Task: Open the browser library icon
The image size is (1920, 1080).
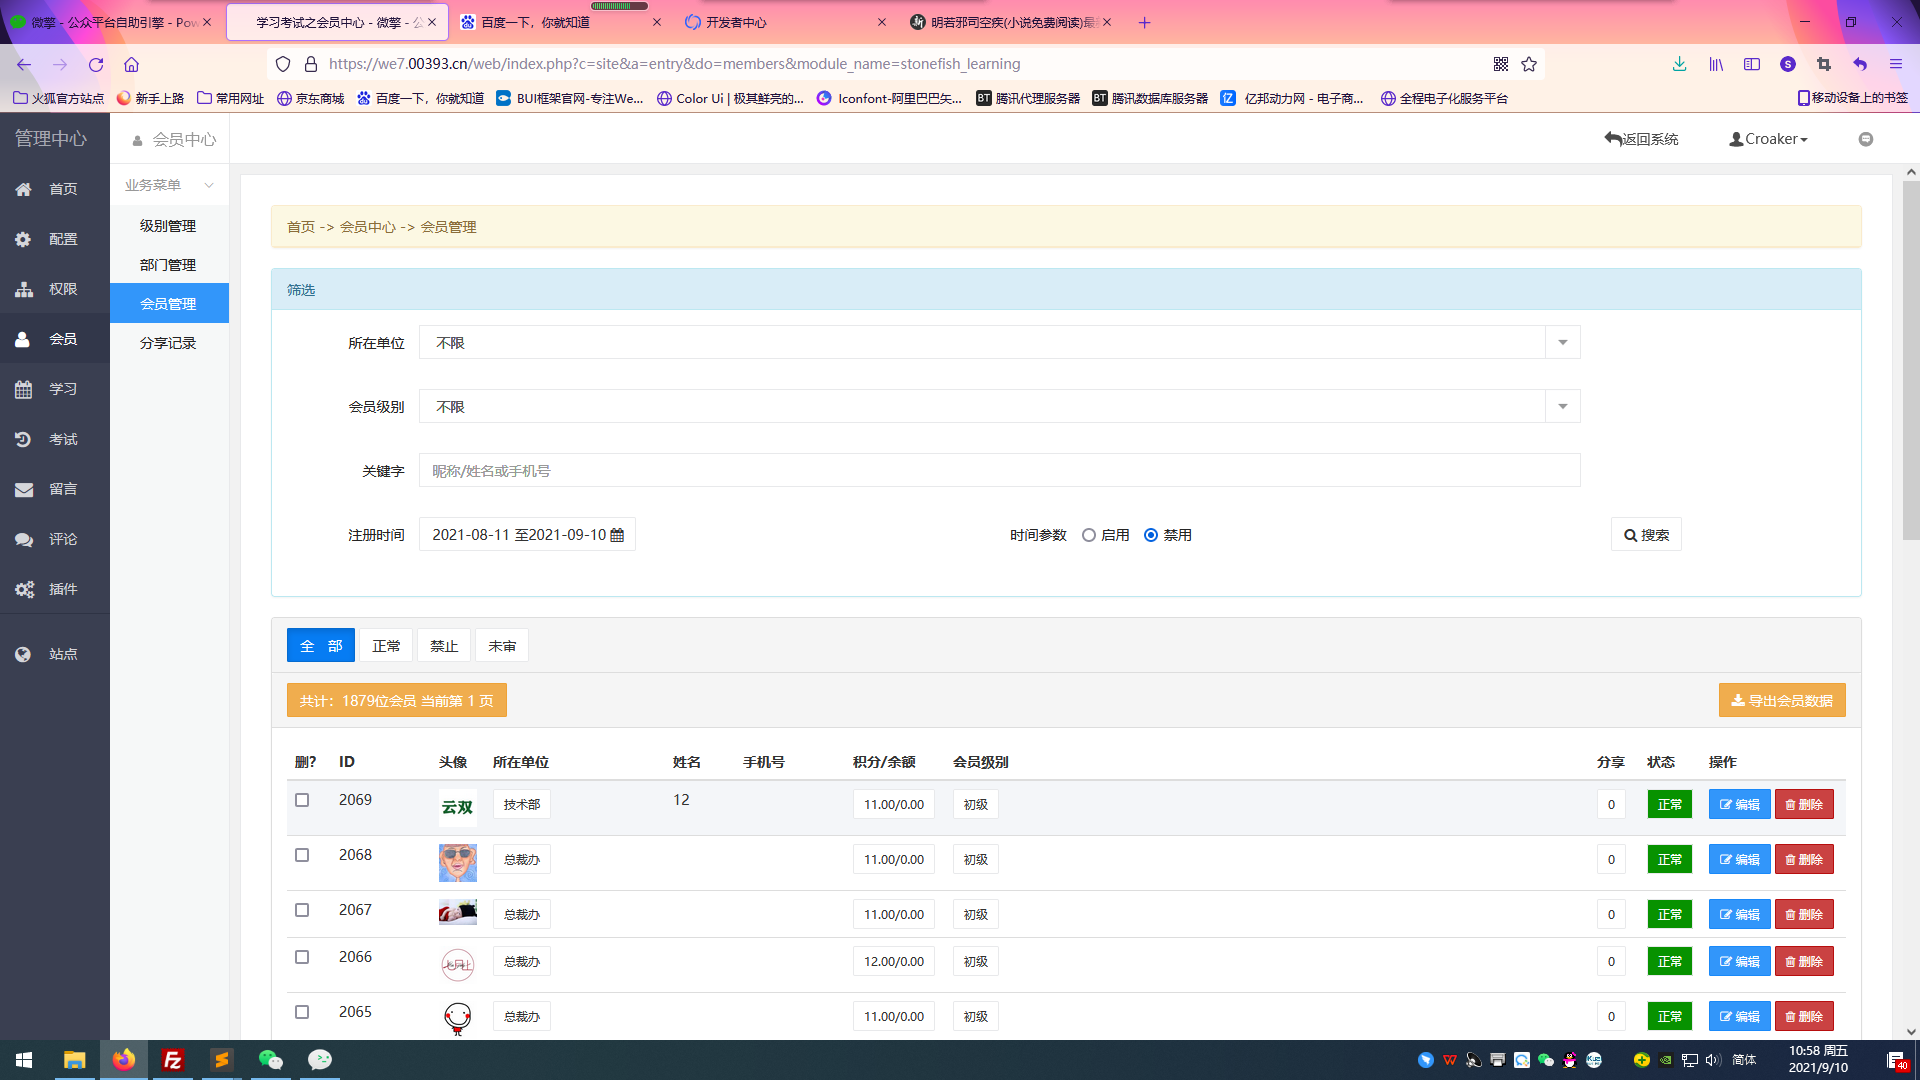Action: (1716, 64)
